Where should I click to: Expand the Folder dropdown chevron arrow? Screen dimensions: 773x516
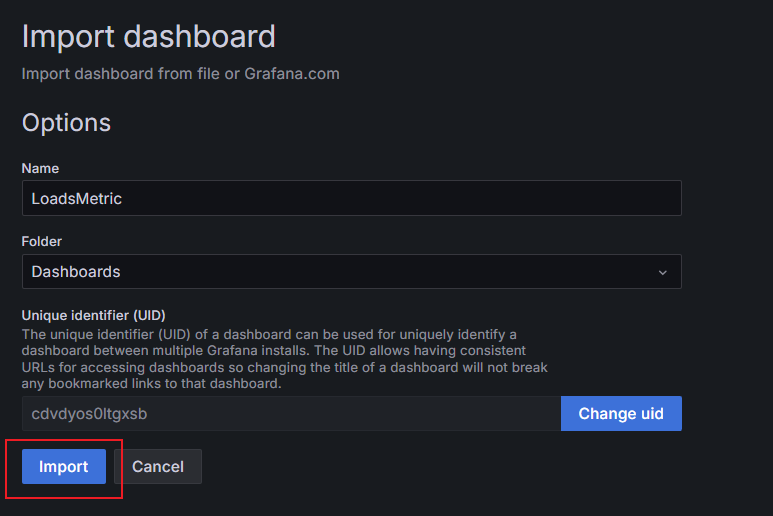click(663, 272)
